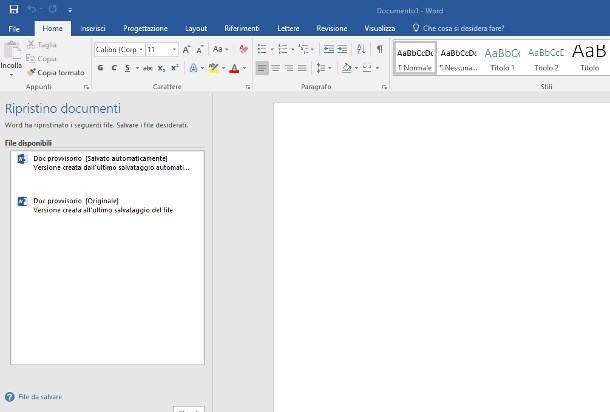The width and height of the screenshot is (610, 412).
Task: Toggle superscript x² formatting
Action: tap(175, 68)
